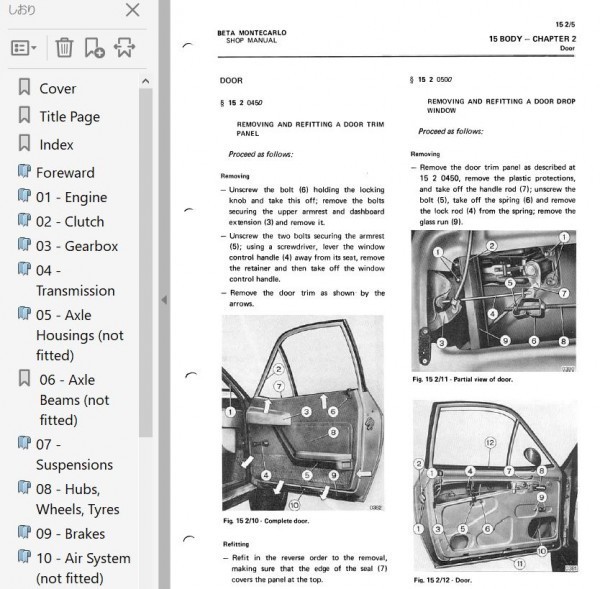This screenshot has width=600, height=589.
Task: Click the Fig. 15 2/11 partial door view image
Action: coord(494,301)
